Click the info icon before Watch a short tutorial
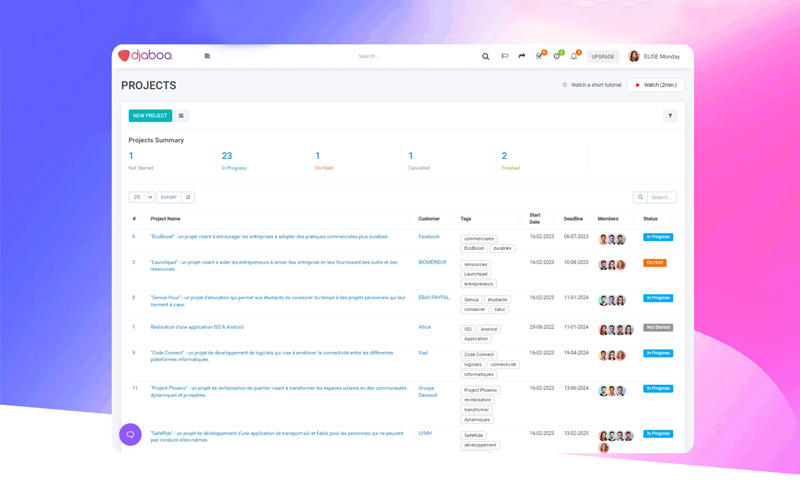Image resolution: width=800 pixels, height=500 pixels. point(564,85)
